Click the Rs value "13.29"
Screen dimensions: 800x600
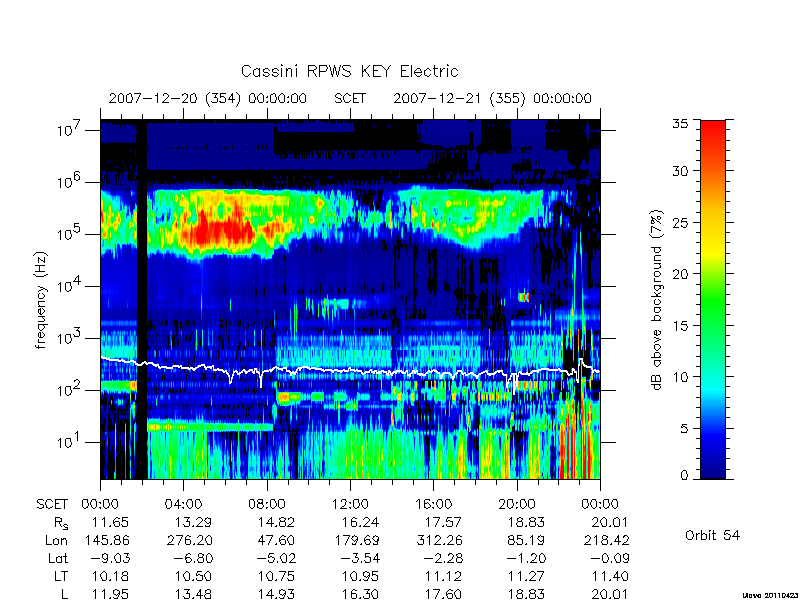(193, 522)
